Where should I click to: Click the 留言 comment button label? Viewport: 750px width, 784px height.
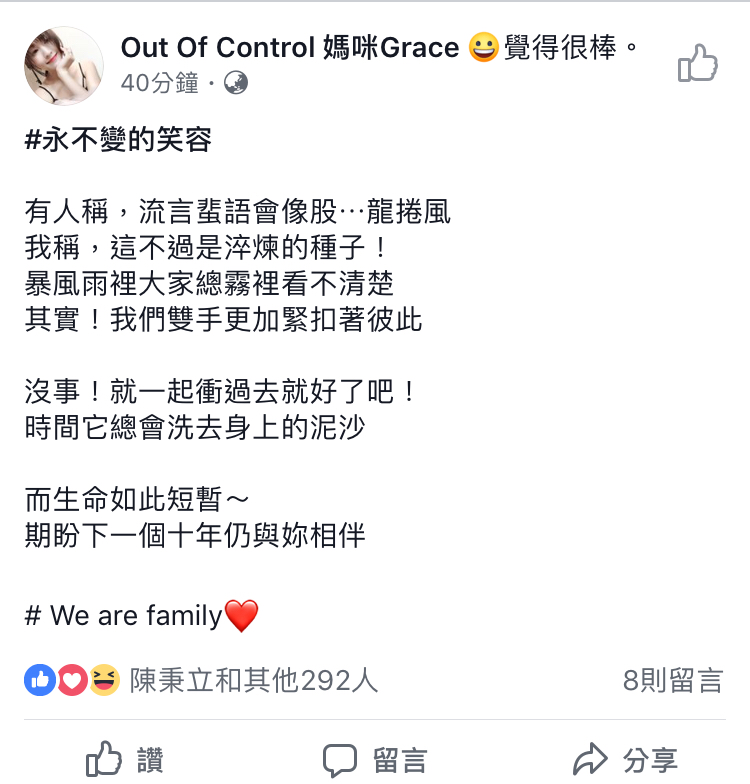click(x=400, y=760)
